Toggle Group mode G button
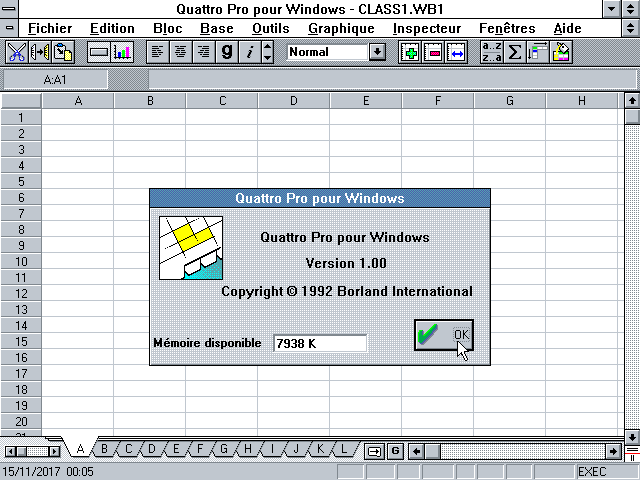 [x=395, y=451]
